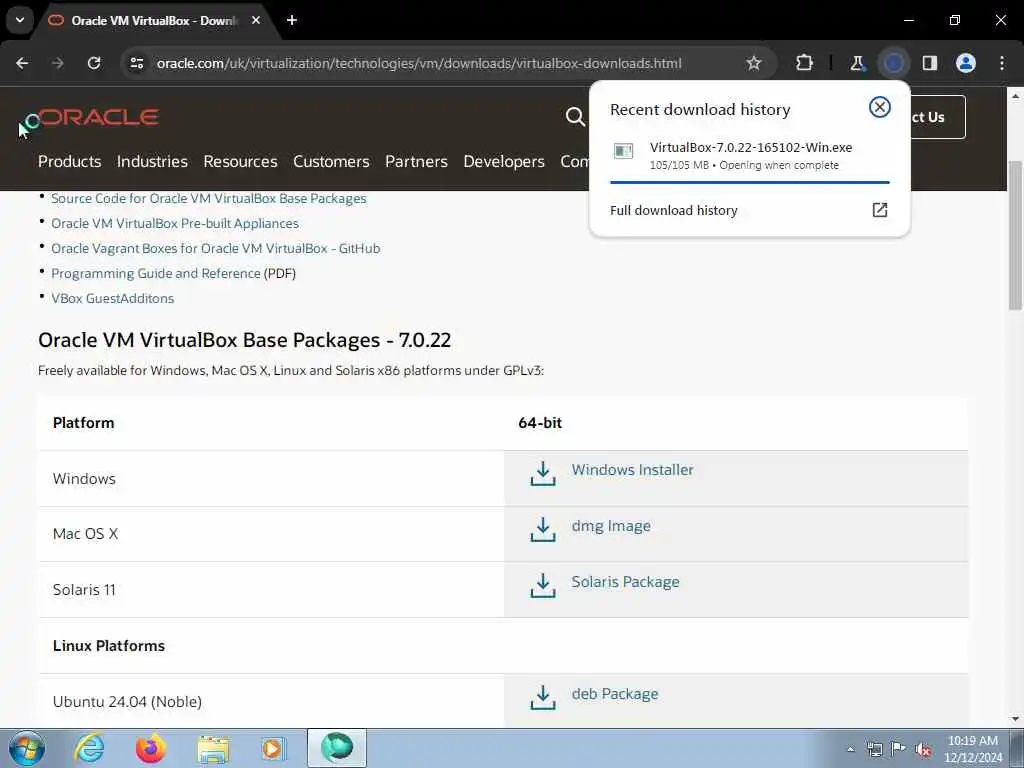Open the Extensions puzzle icon
Image resolution: width=1024 pixels, height=768 pixels.
pyautogui.click(x=805, y=63)
